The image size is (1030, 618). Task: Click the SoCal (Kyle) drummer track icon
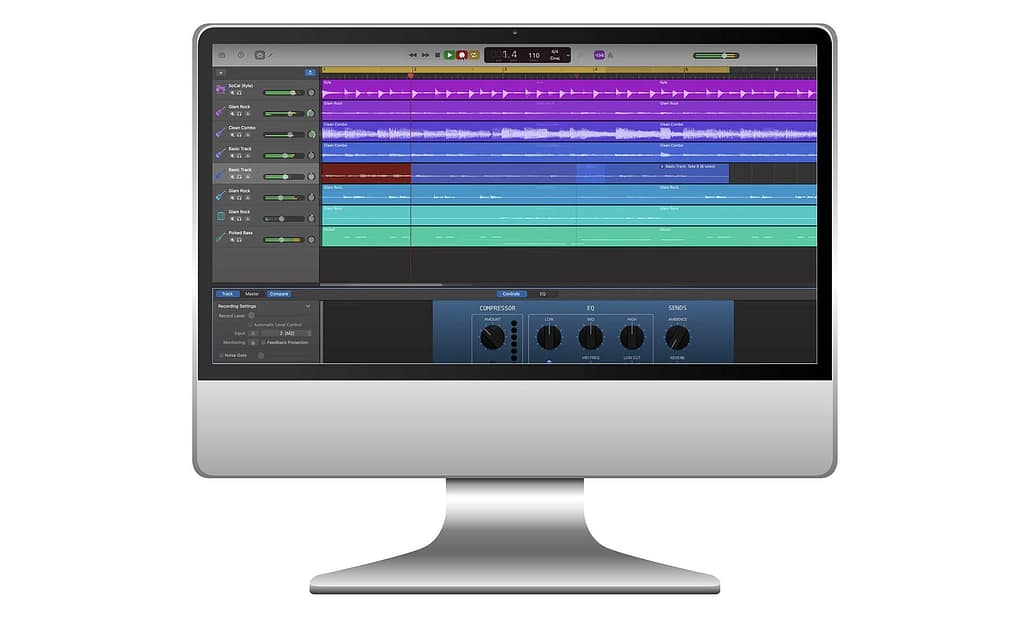(220, 89)
